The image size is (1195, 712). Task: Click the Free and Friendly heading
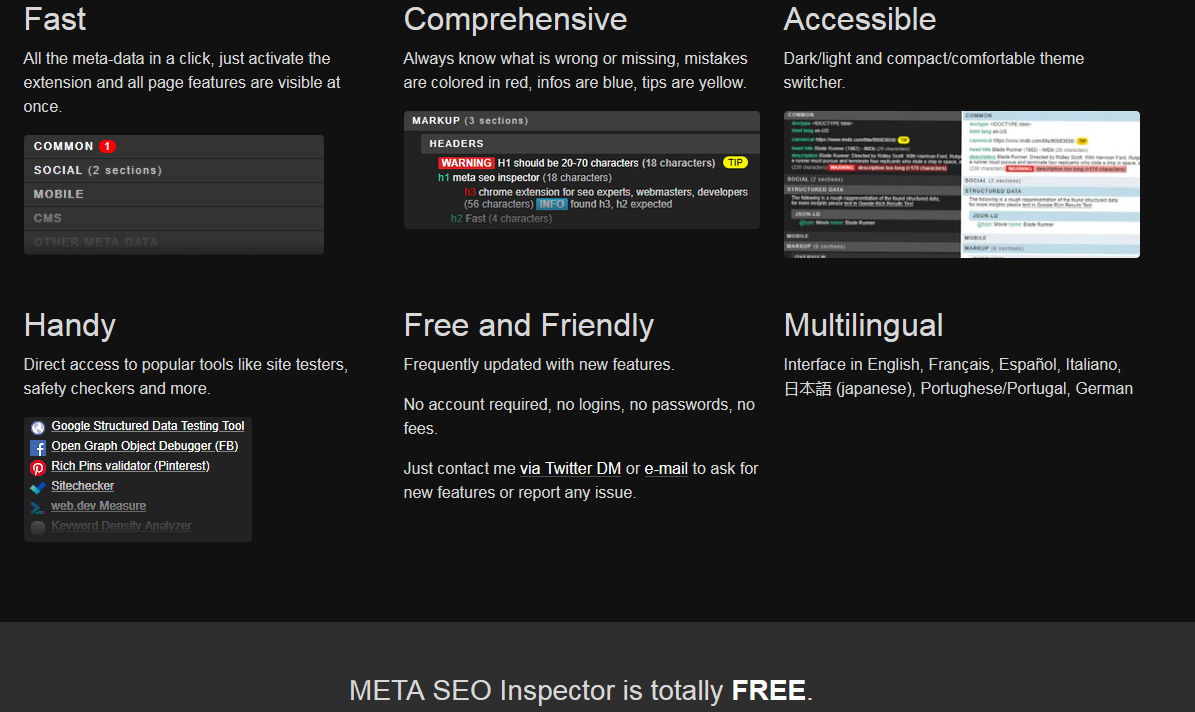pyautogui.click(x=529, y=326)
